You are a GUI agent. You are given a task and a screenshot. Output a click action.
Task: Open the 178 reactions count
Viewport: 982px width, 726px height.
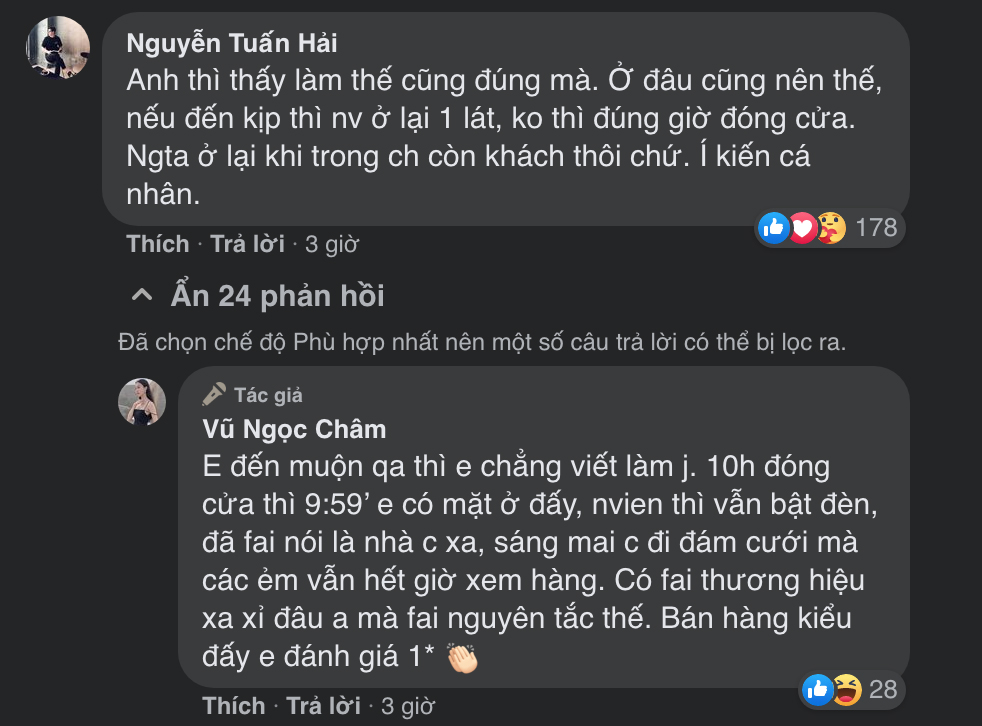(876, 228)
